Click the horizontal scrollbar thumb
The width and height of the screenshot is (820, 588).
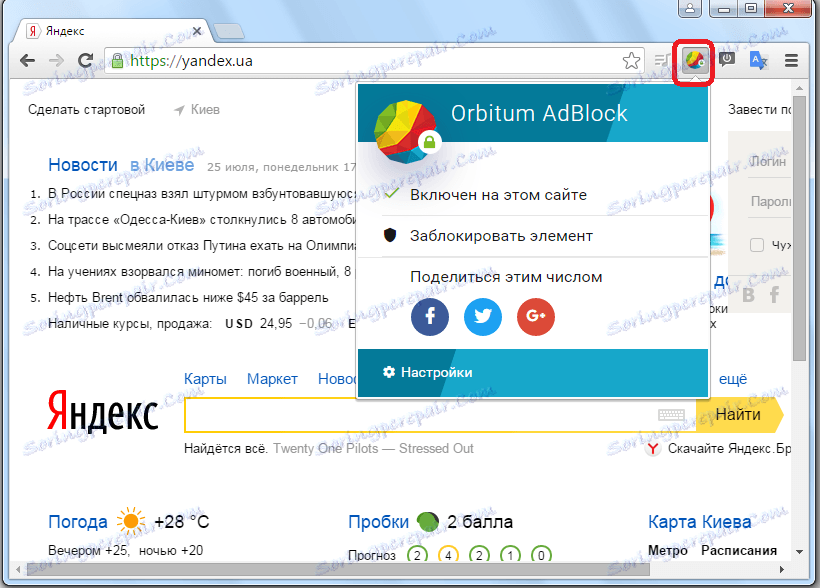click(x=338, y=569)
